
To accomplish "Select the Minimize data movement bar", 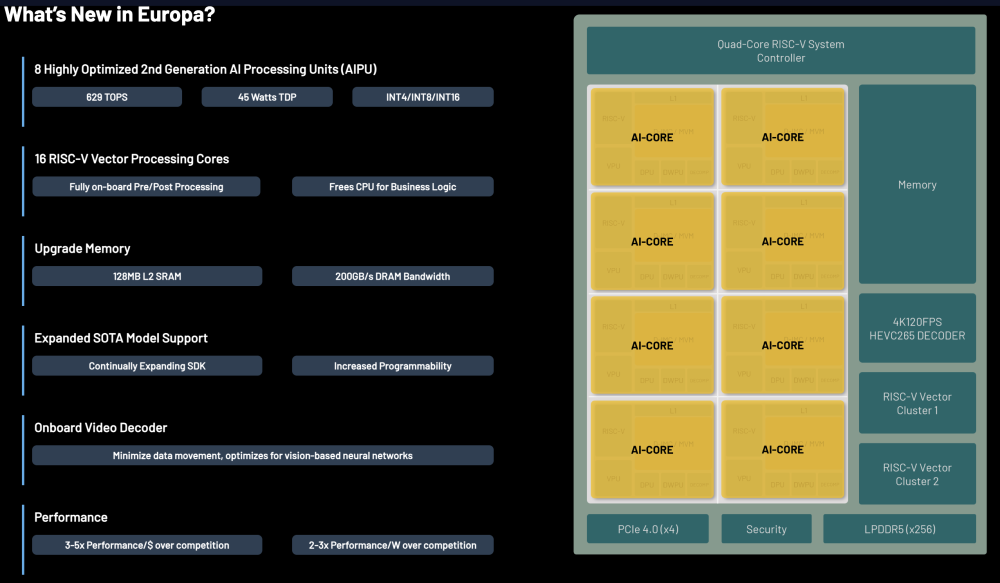I will [262, 455].
